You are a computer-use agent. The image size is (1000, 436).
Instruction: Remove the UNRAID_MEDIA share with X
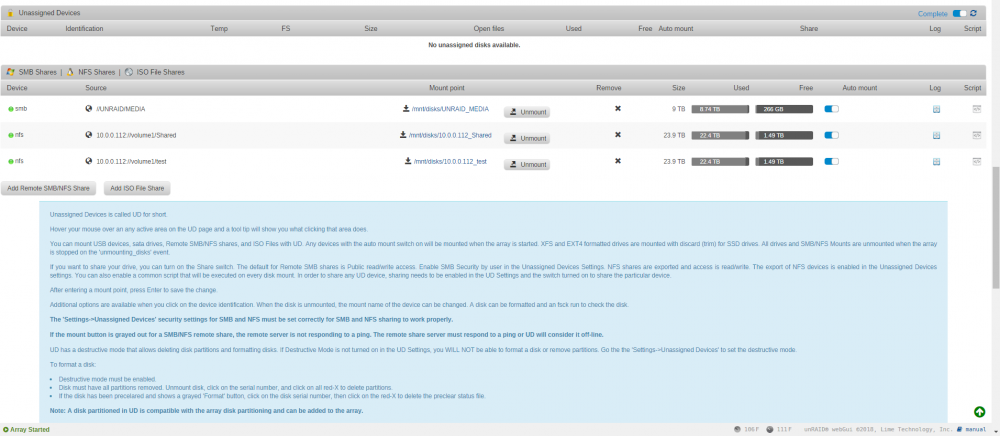[617, 108]
